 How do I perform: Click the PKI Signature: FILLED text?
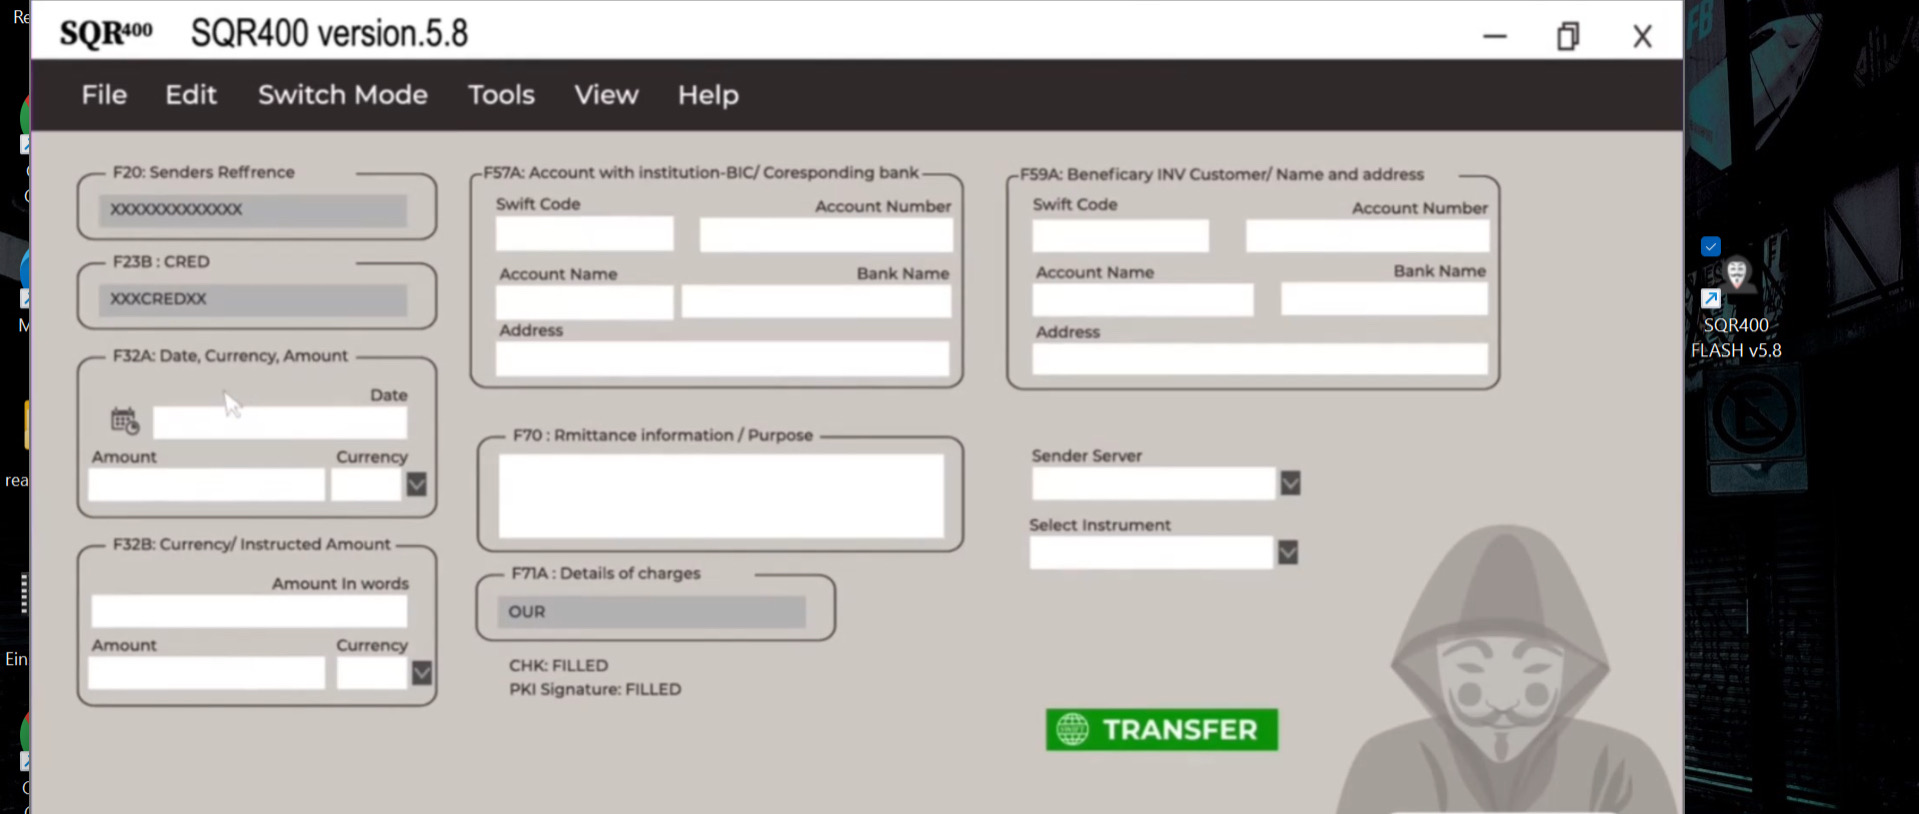[x=595, y=689]
